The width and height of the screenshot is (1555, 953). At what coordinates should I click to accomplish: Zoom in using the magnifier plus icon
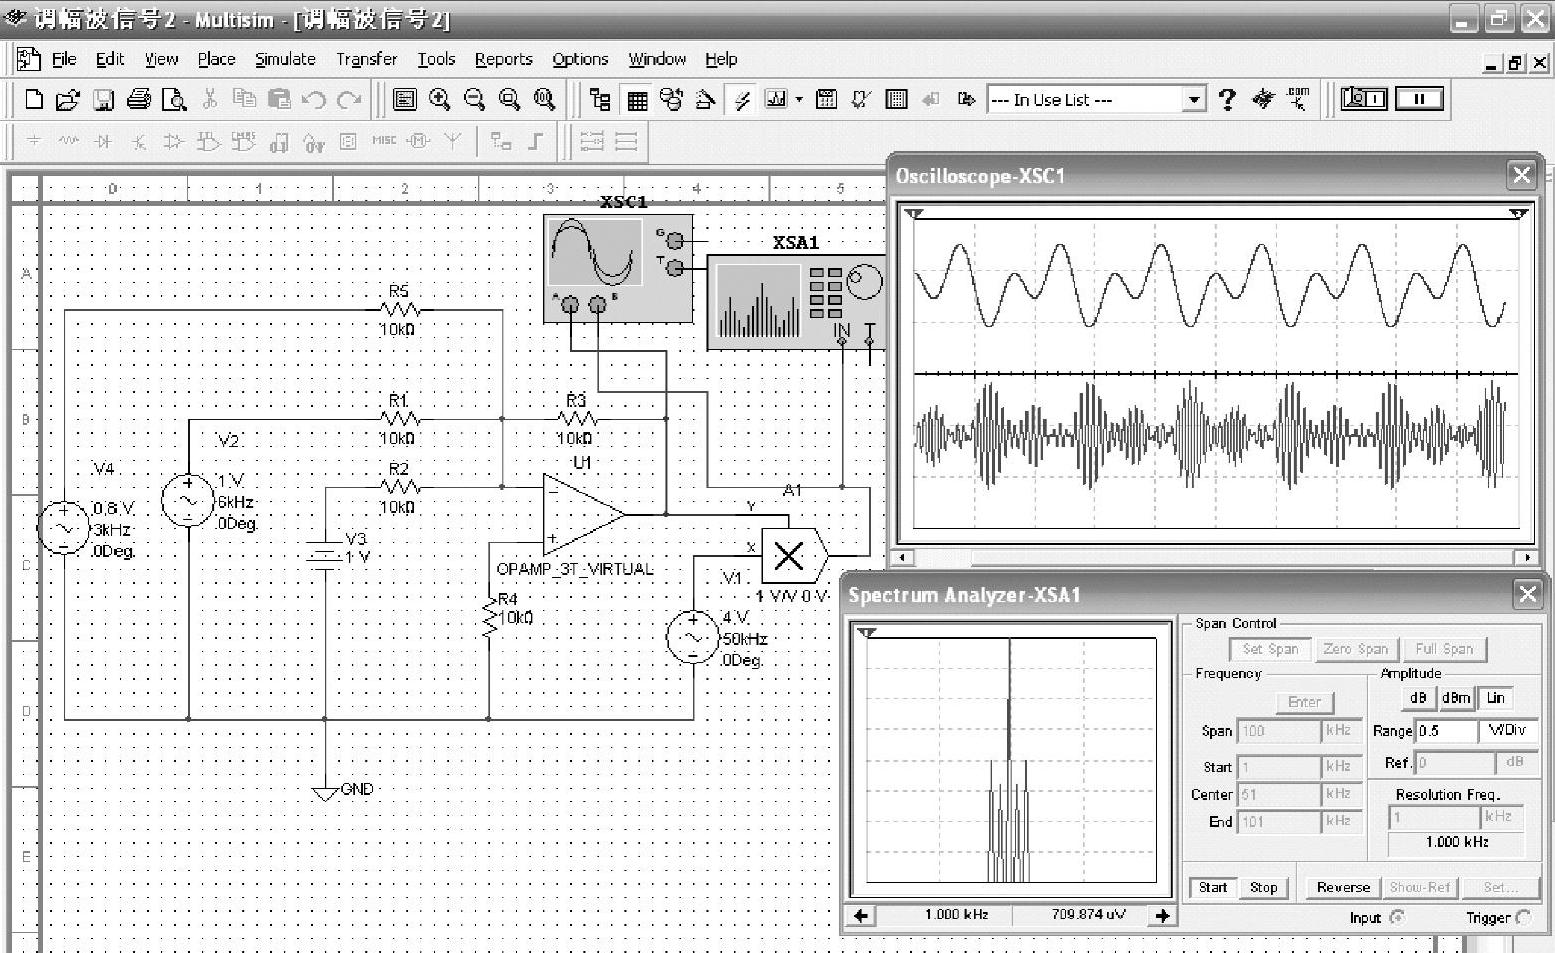pos(439,99)
